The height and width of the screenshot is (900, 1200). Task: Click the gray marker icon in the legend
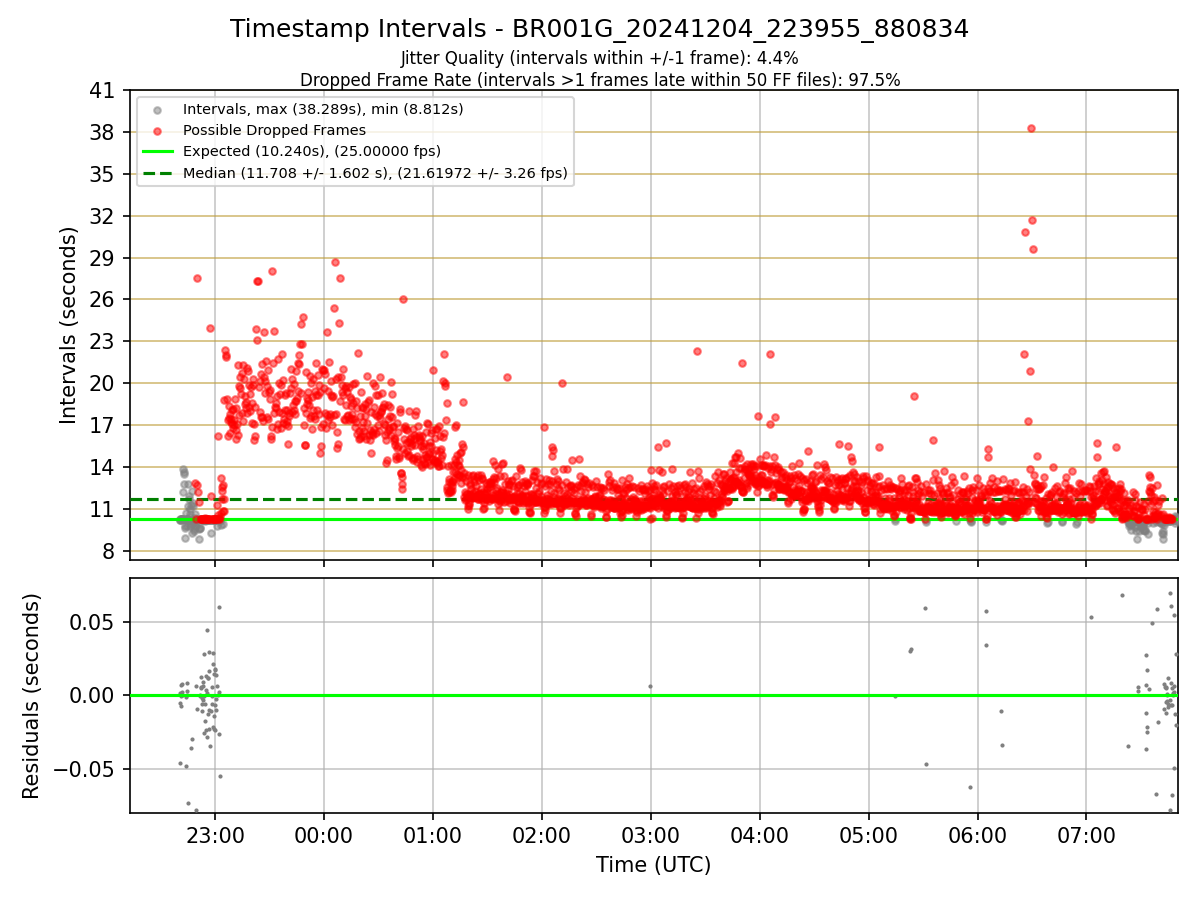click(158, 109)
